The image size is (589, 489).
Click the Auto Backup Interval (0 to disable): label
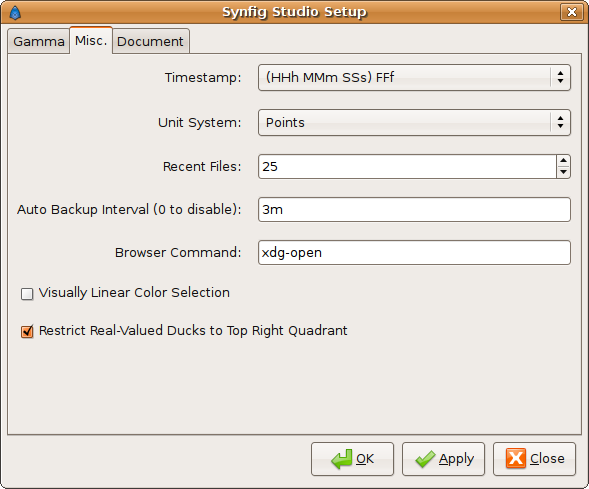129,210
